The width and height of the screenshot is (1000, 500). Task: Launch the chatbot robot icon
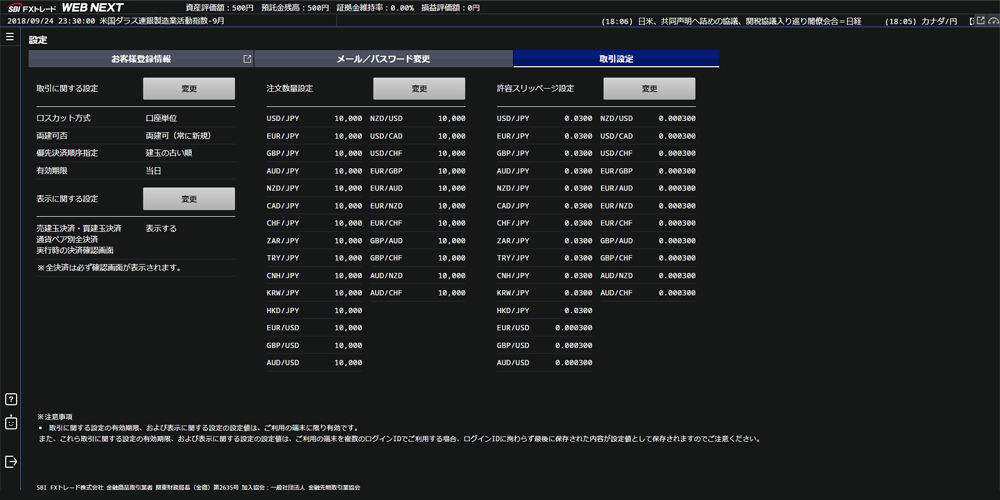click(10, 422)
